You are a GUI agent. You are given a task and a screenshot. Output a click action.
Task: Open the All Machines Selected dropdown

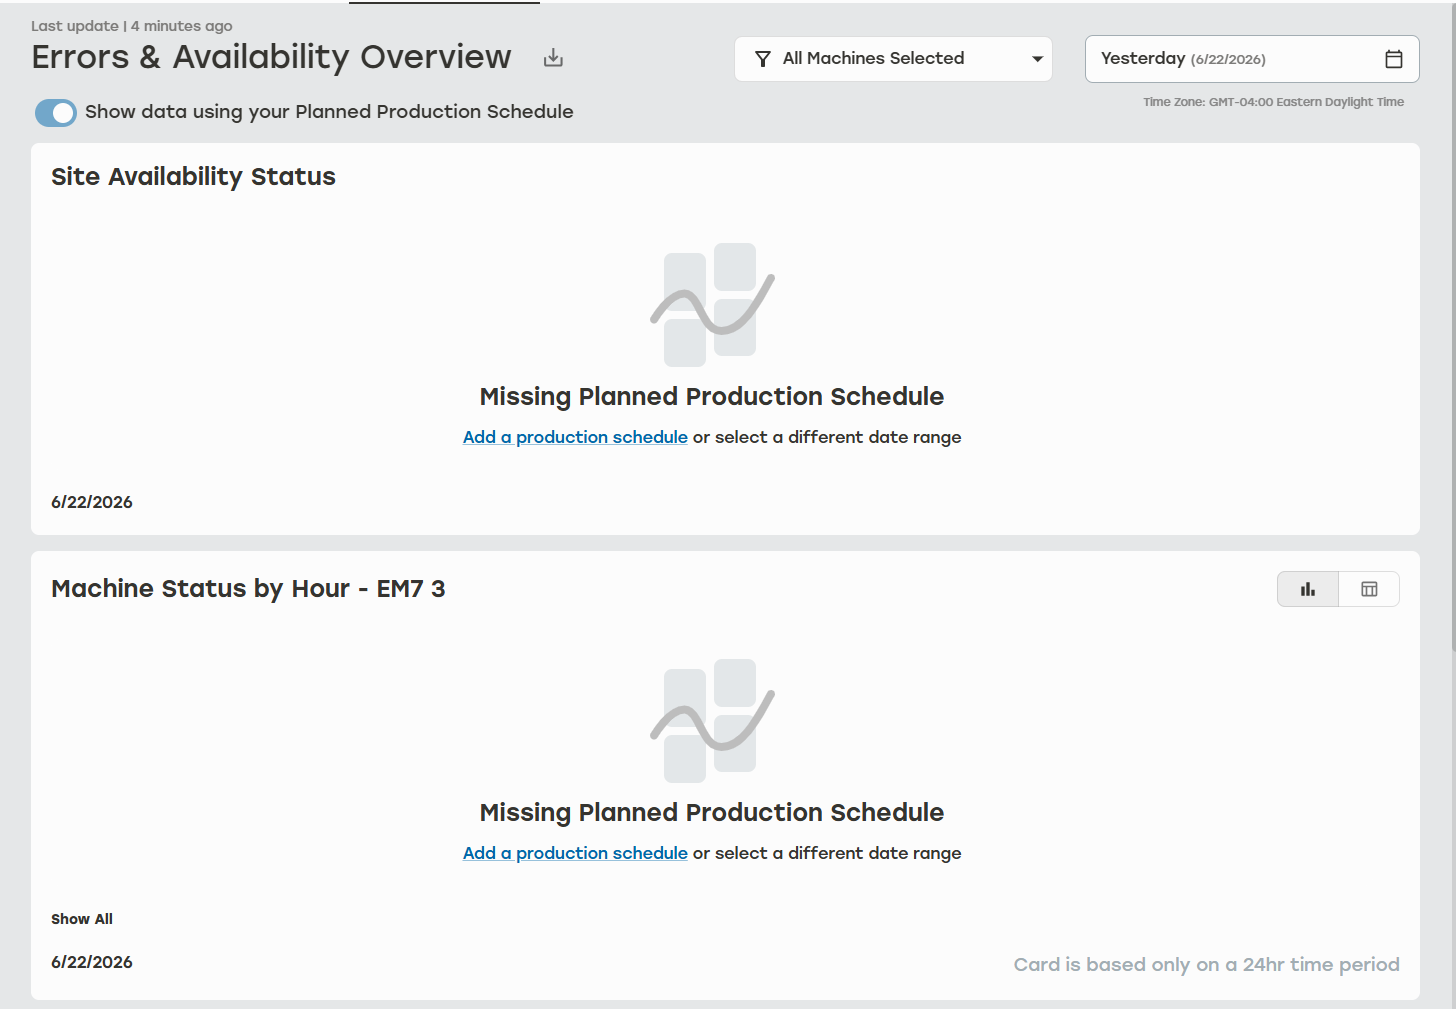tap(893, 59)
